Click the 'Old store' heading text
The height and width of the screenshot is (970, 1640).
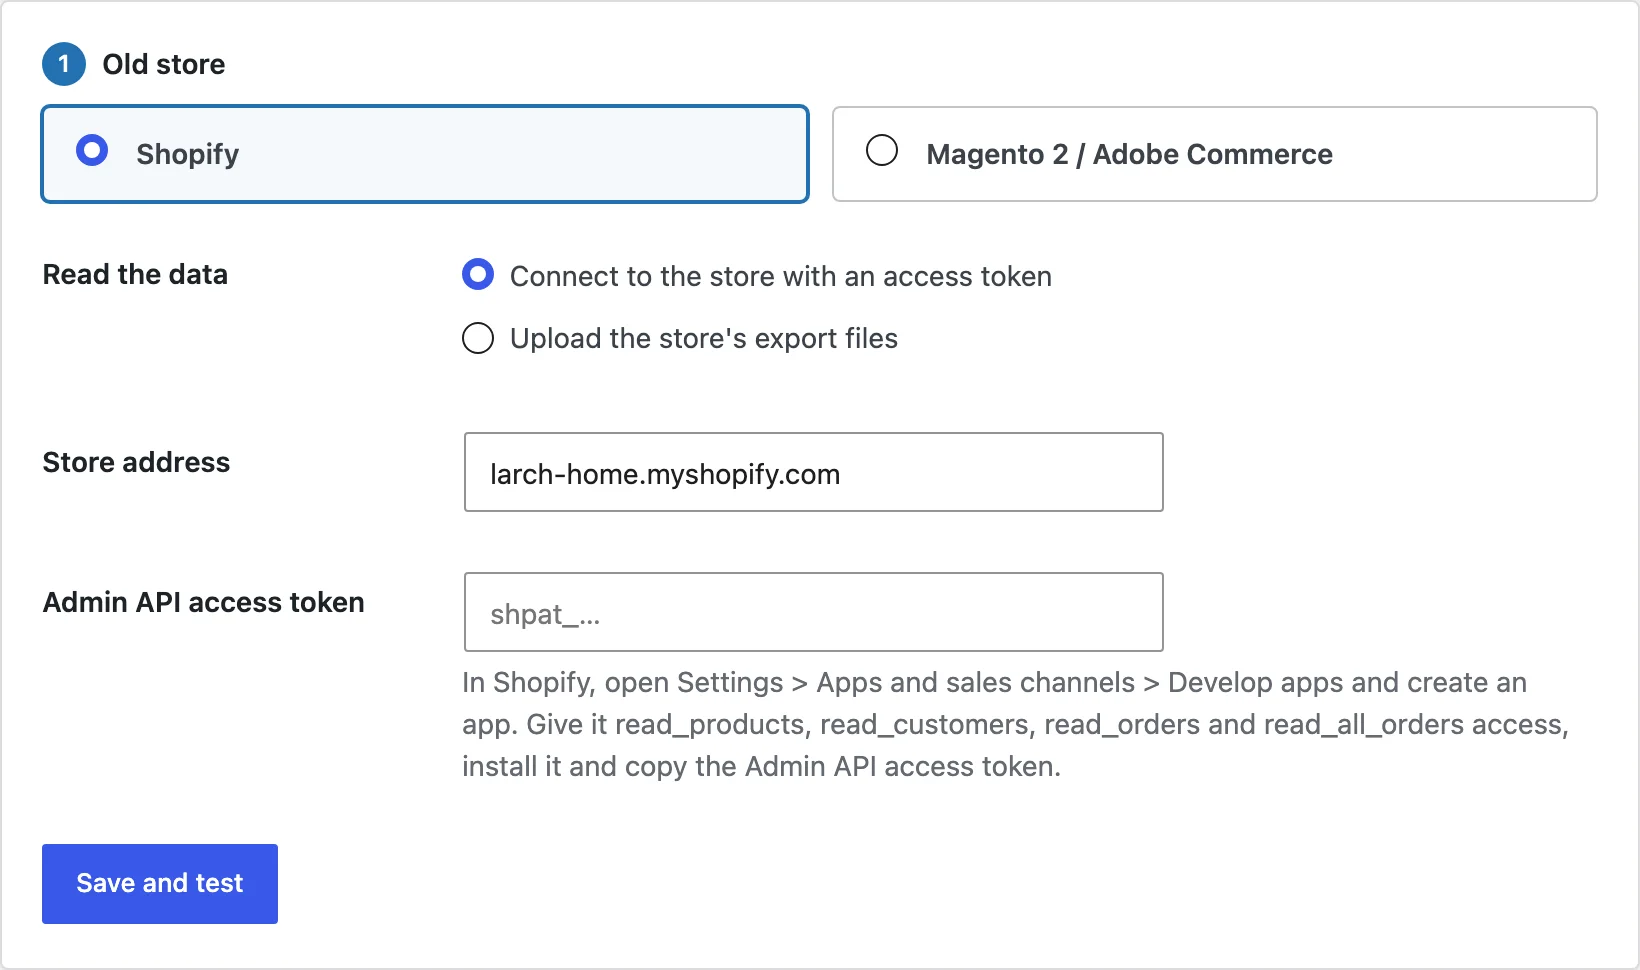[x=164, y=64]
